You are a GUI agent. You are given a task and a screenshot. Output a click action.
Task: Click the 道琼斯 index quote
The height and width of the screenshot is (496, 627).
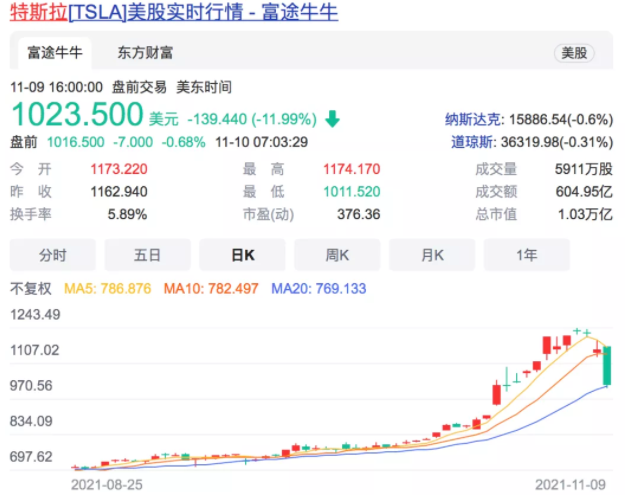click(532, 142)
